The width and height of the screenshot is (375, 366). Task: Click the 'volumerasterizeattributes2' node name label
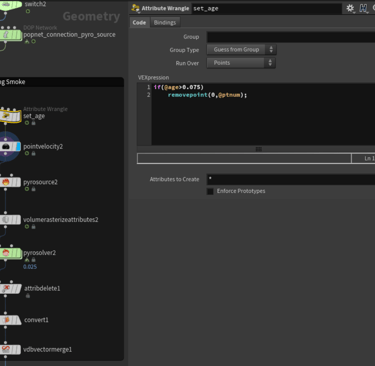(x=61, y=220)
